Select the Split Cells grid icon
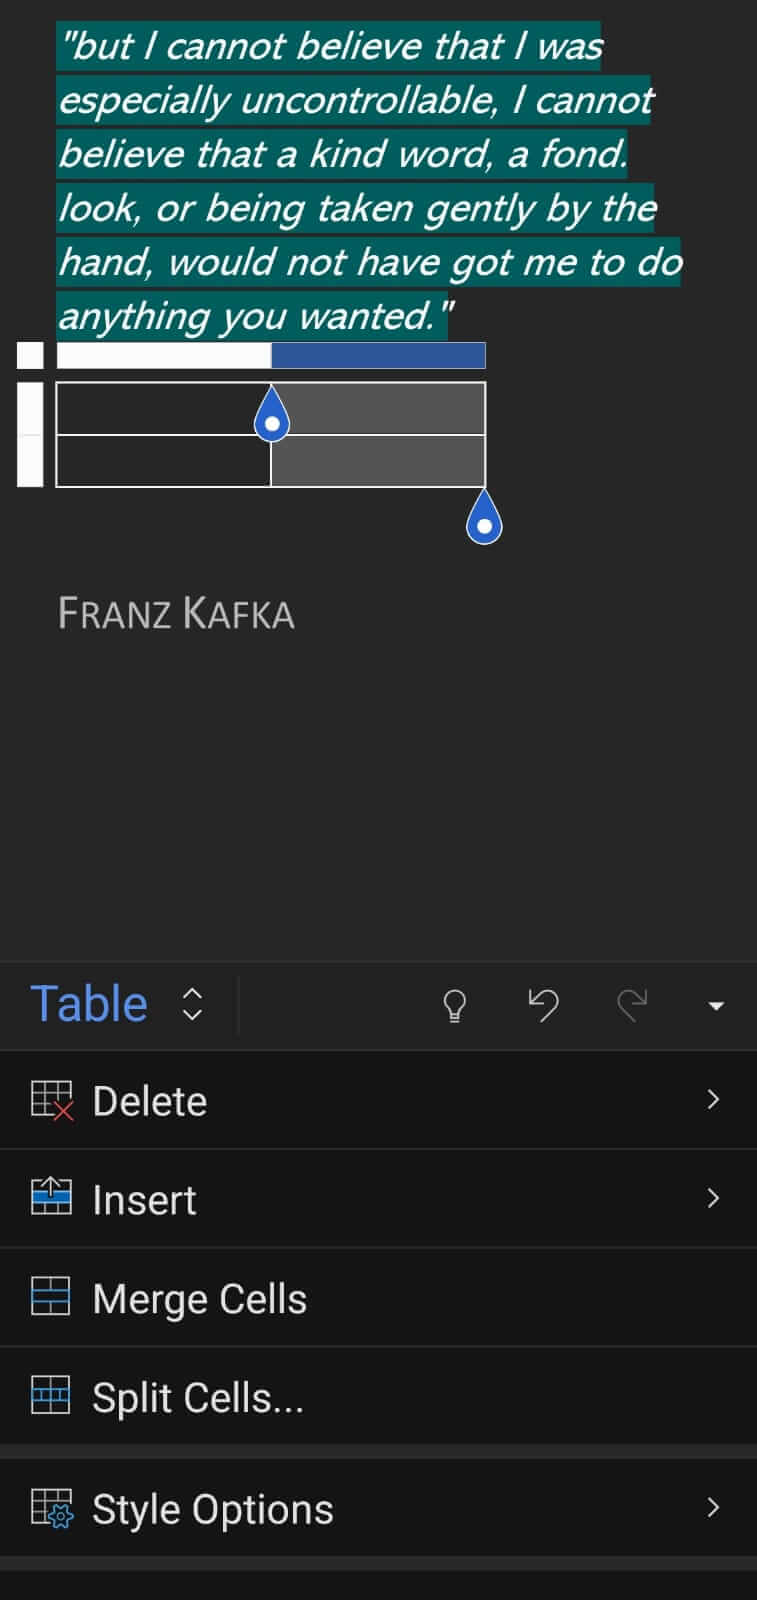The height and width of the screenshot is (1600, 757). click(x=51, y=1396)
